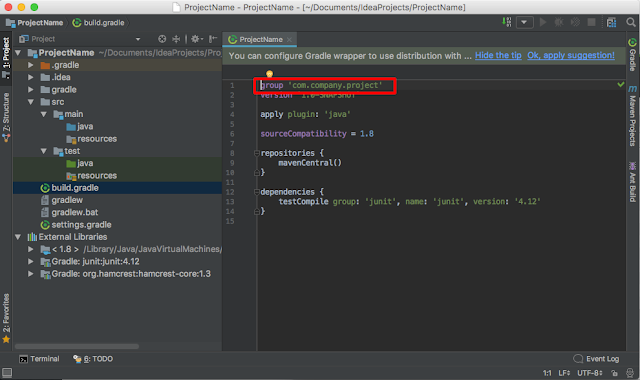640x380 pixels.
Task: Click Ok, apply suggestion! link
Action: [571, 56]
